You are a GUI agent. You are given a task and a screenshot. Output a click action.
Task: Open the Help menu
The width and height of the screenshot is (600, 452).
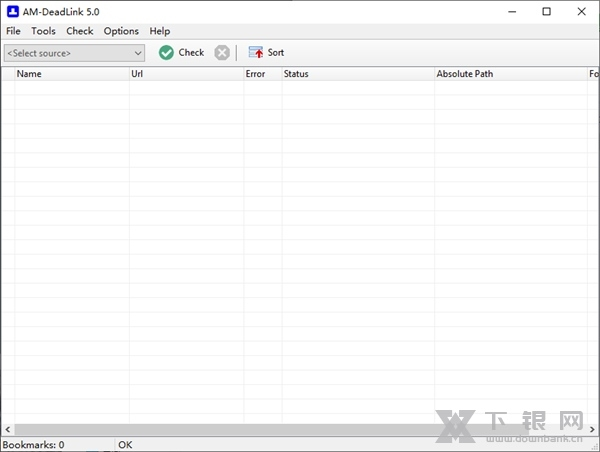(160, 31)
